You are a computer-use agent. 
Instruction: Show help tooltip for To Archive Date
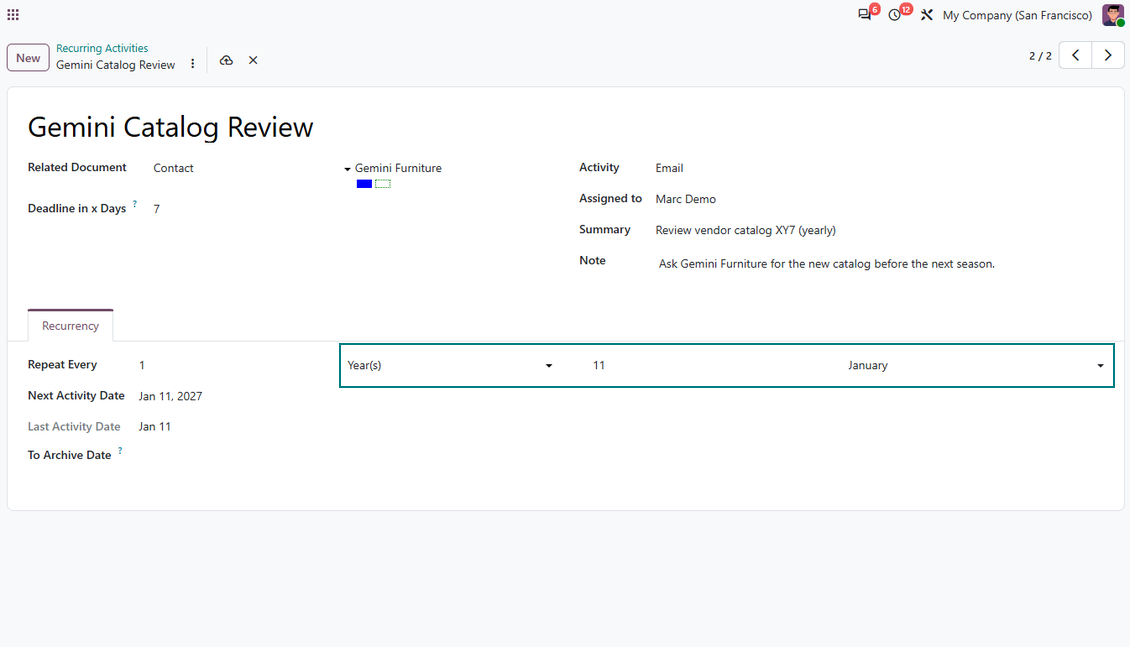tap(120, 450)
